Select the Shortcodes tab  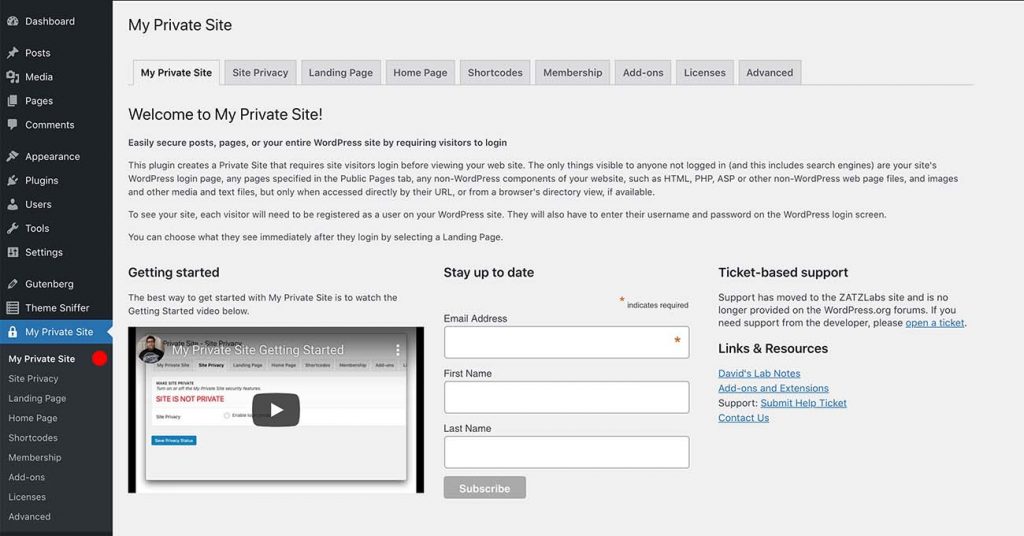pos(495,72)
